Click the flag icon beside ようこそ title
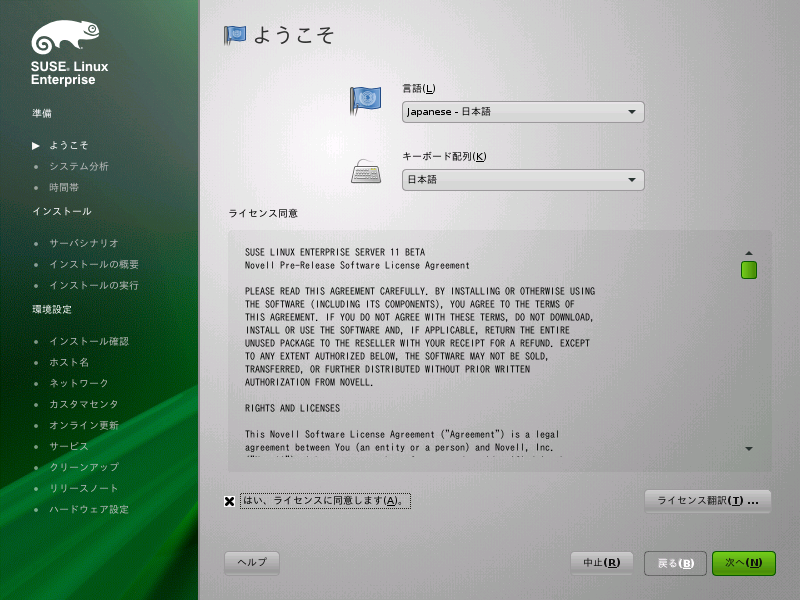This screenshot has height=600, width=800. (x=235, y=35)
